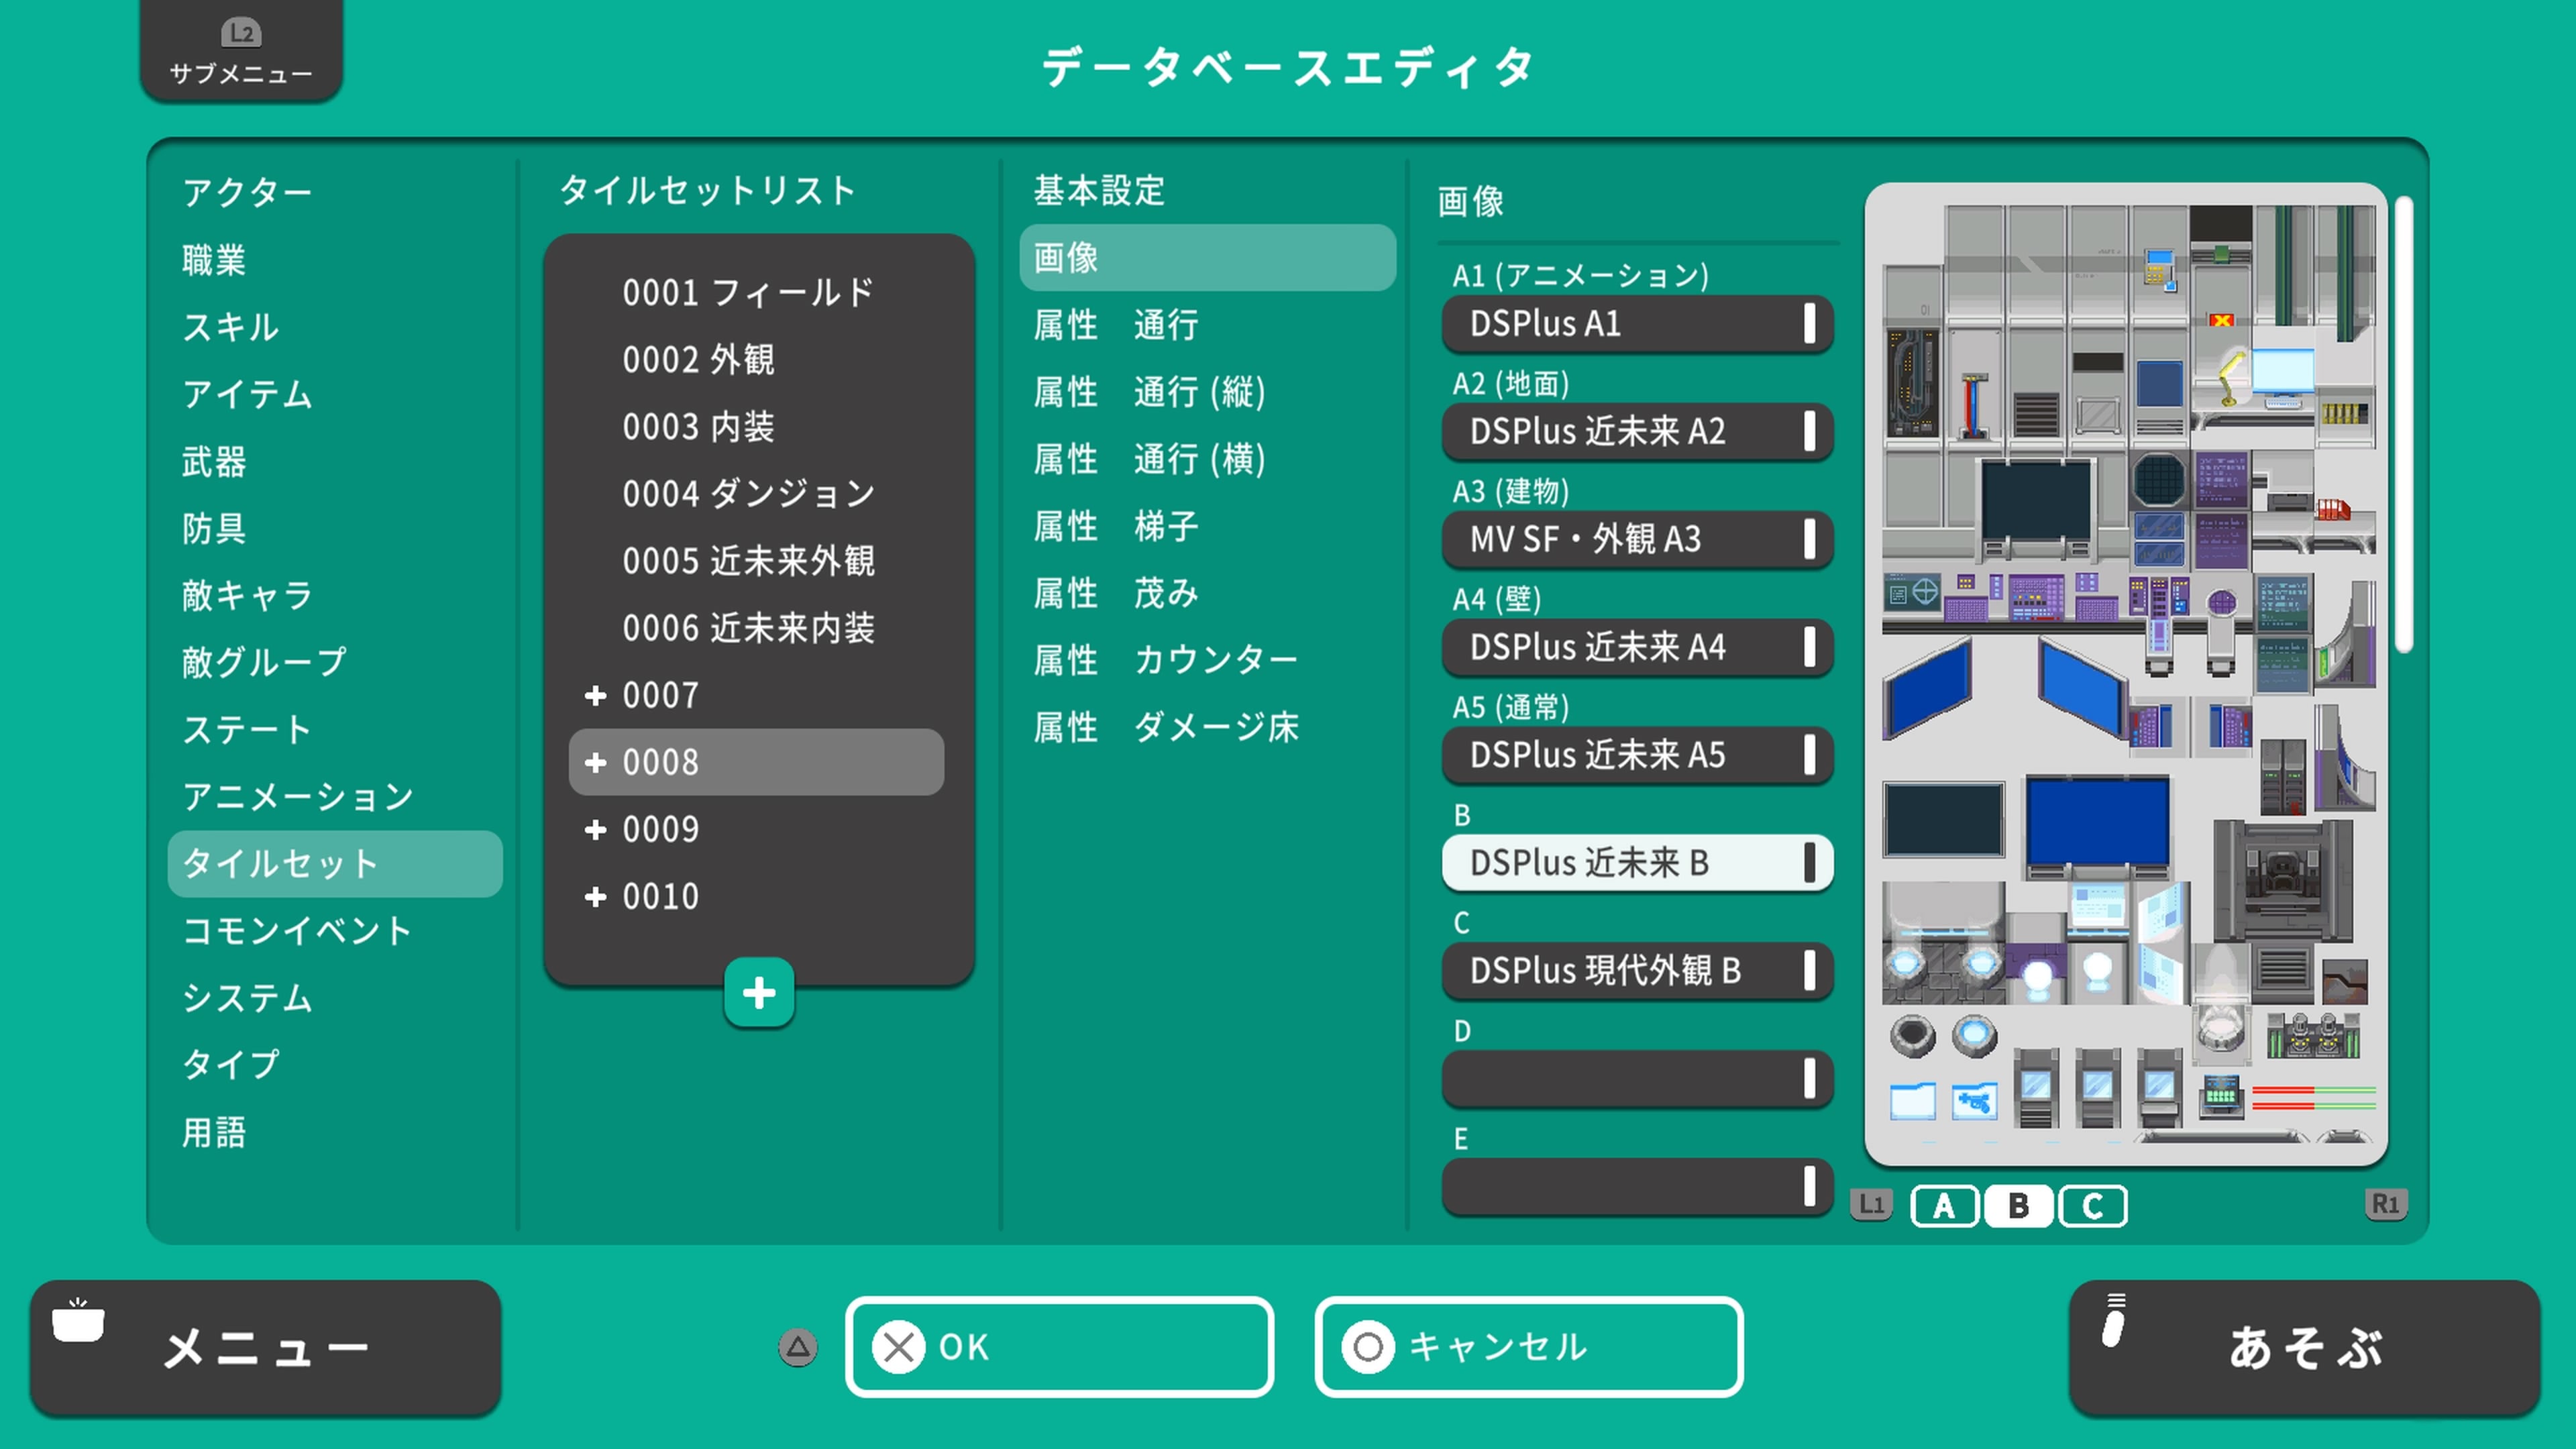2576x1449 pixels.
Task: Open the A3 building image dropdown MV SF・外観 A3
Action: point(1637,540)
